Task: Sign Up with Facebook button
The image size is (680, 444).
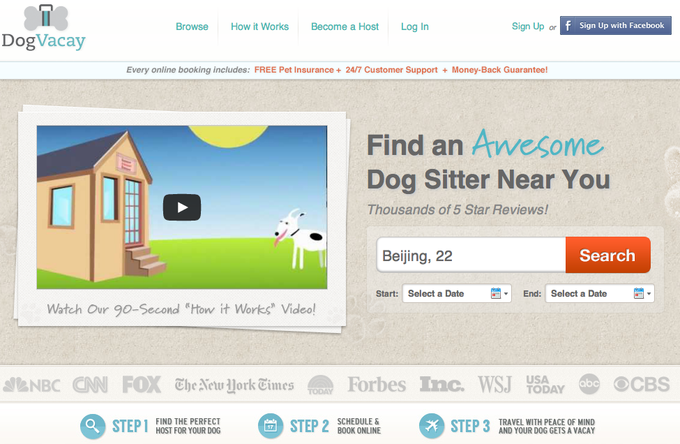Action: point(615,26)
